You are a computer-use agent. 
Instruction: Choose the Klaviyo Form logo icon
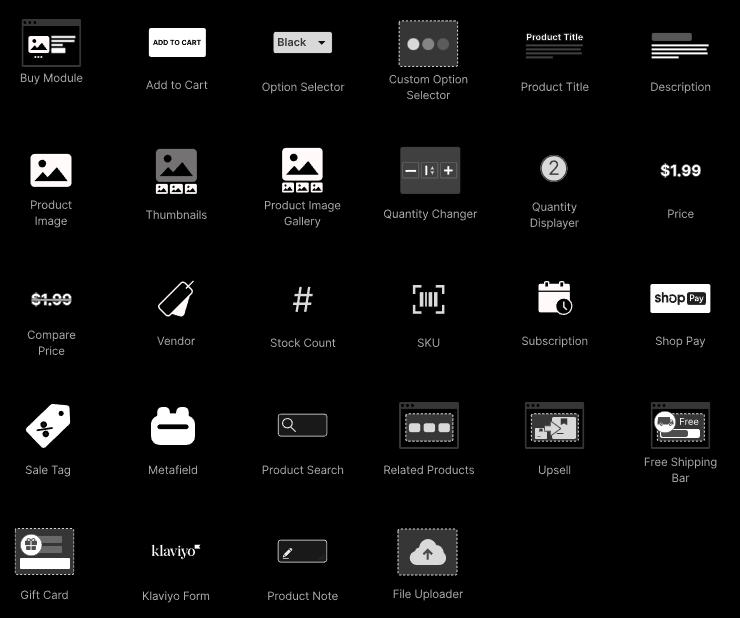(176, 551)
